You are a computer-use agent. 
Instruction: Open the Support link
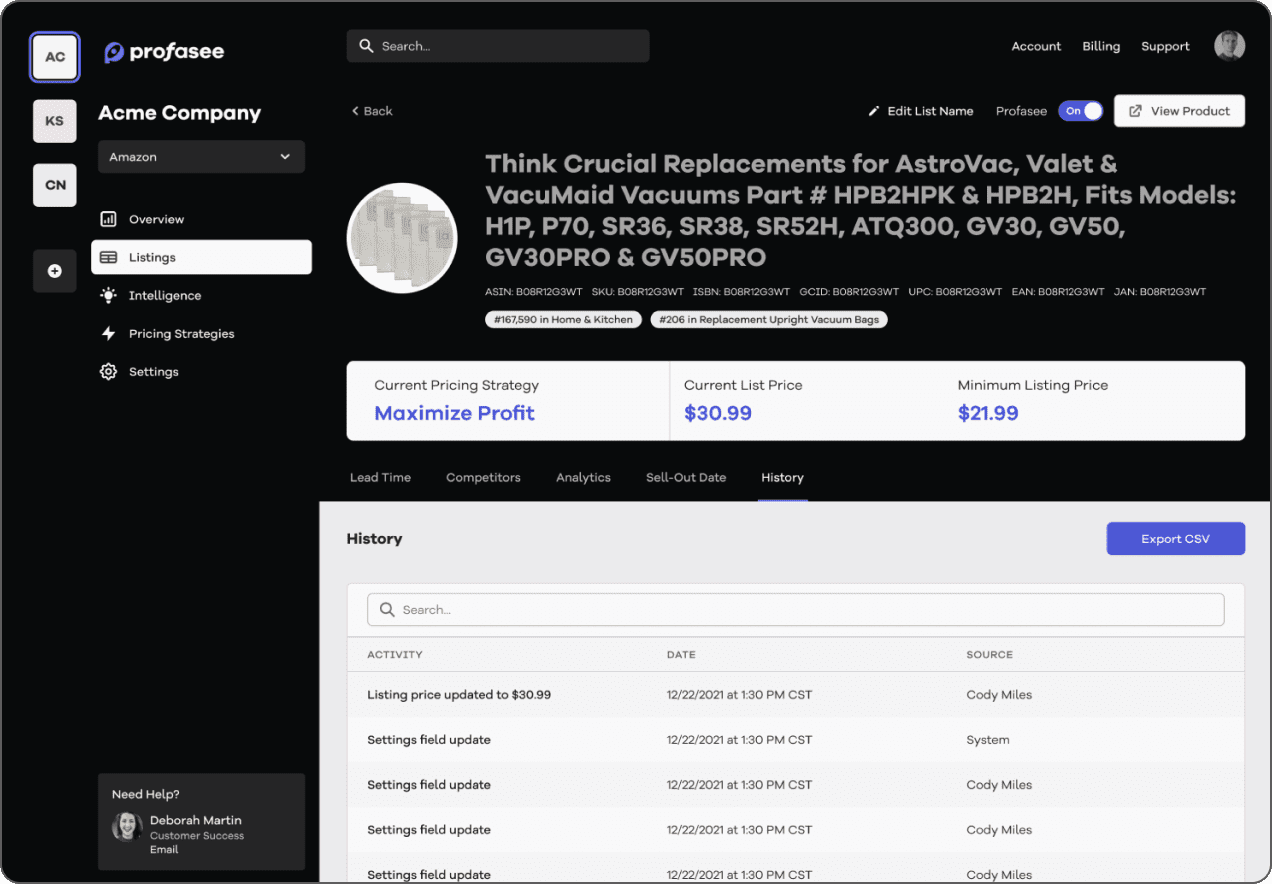(1165, 46)
